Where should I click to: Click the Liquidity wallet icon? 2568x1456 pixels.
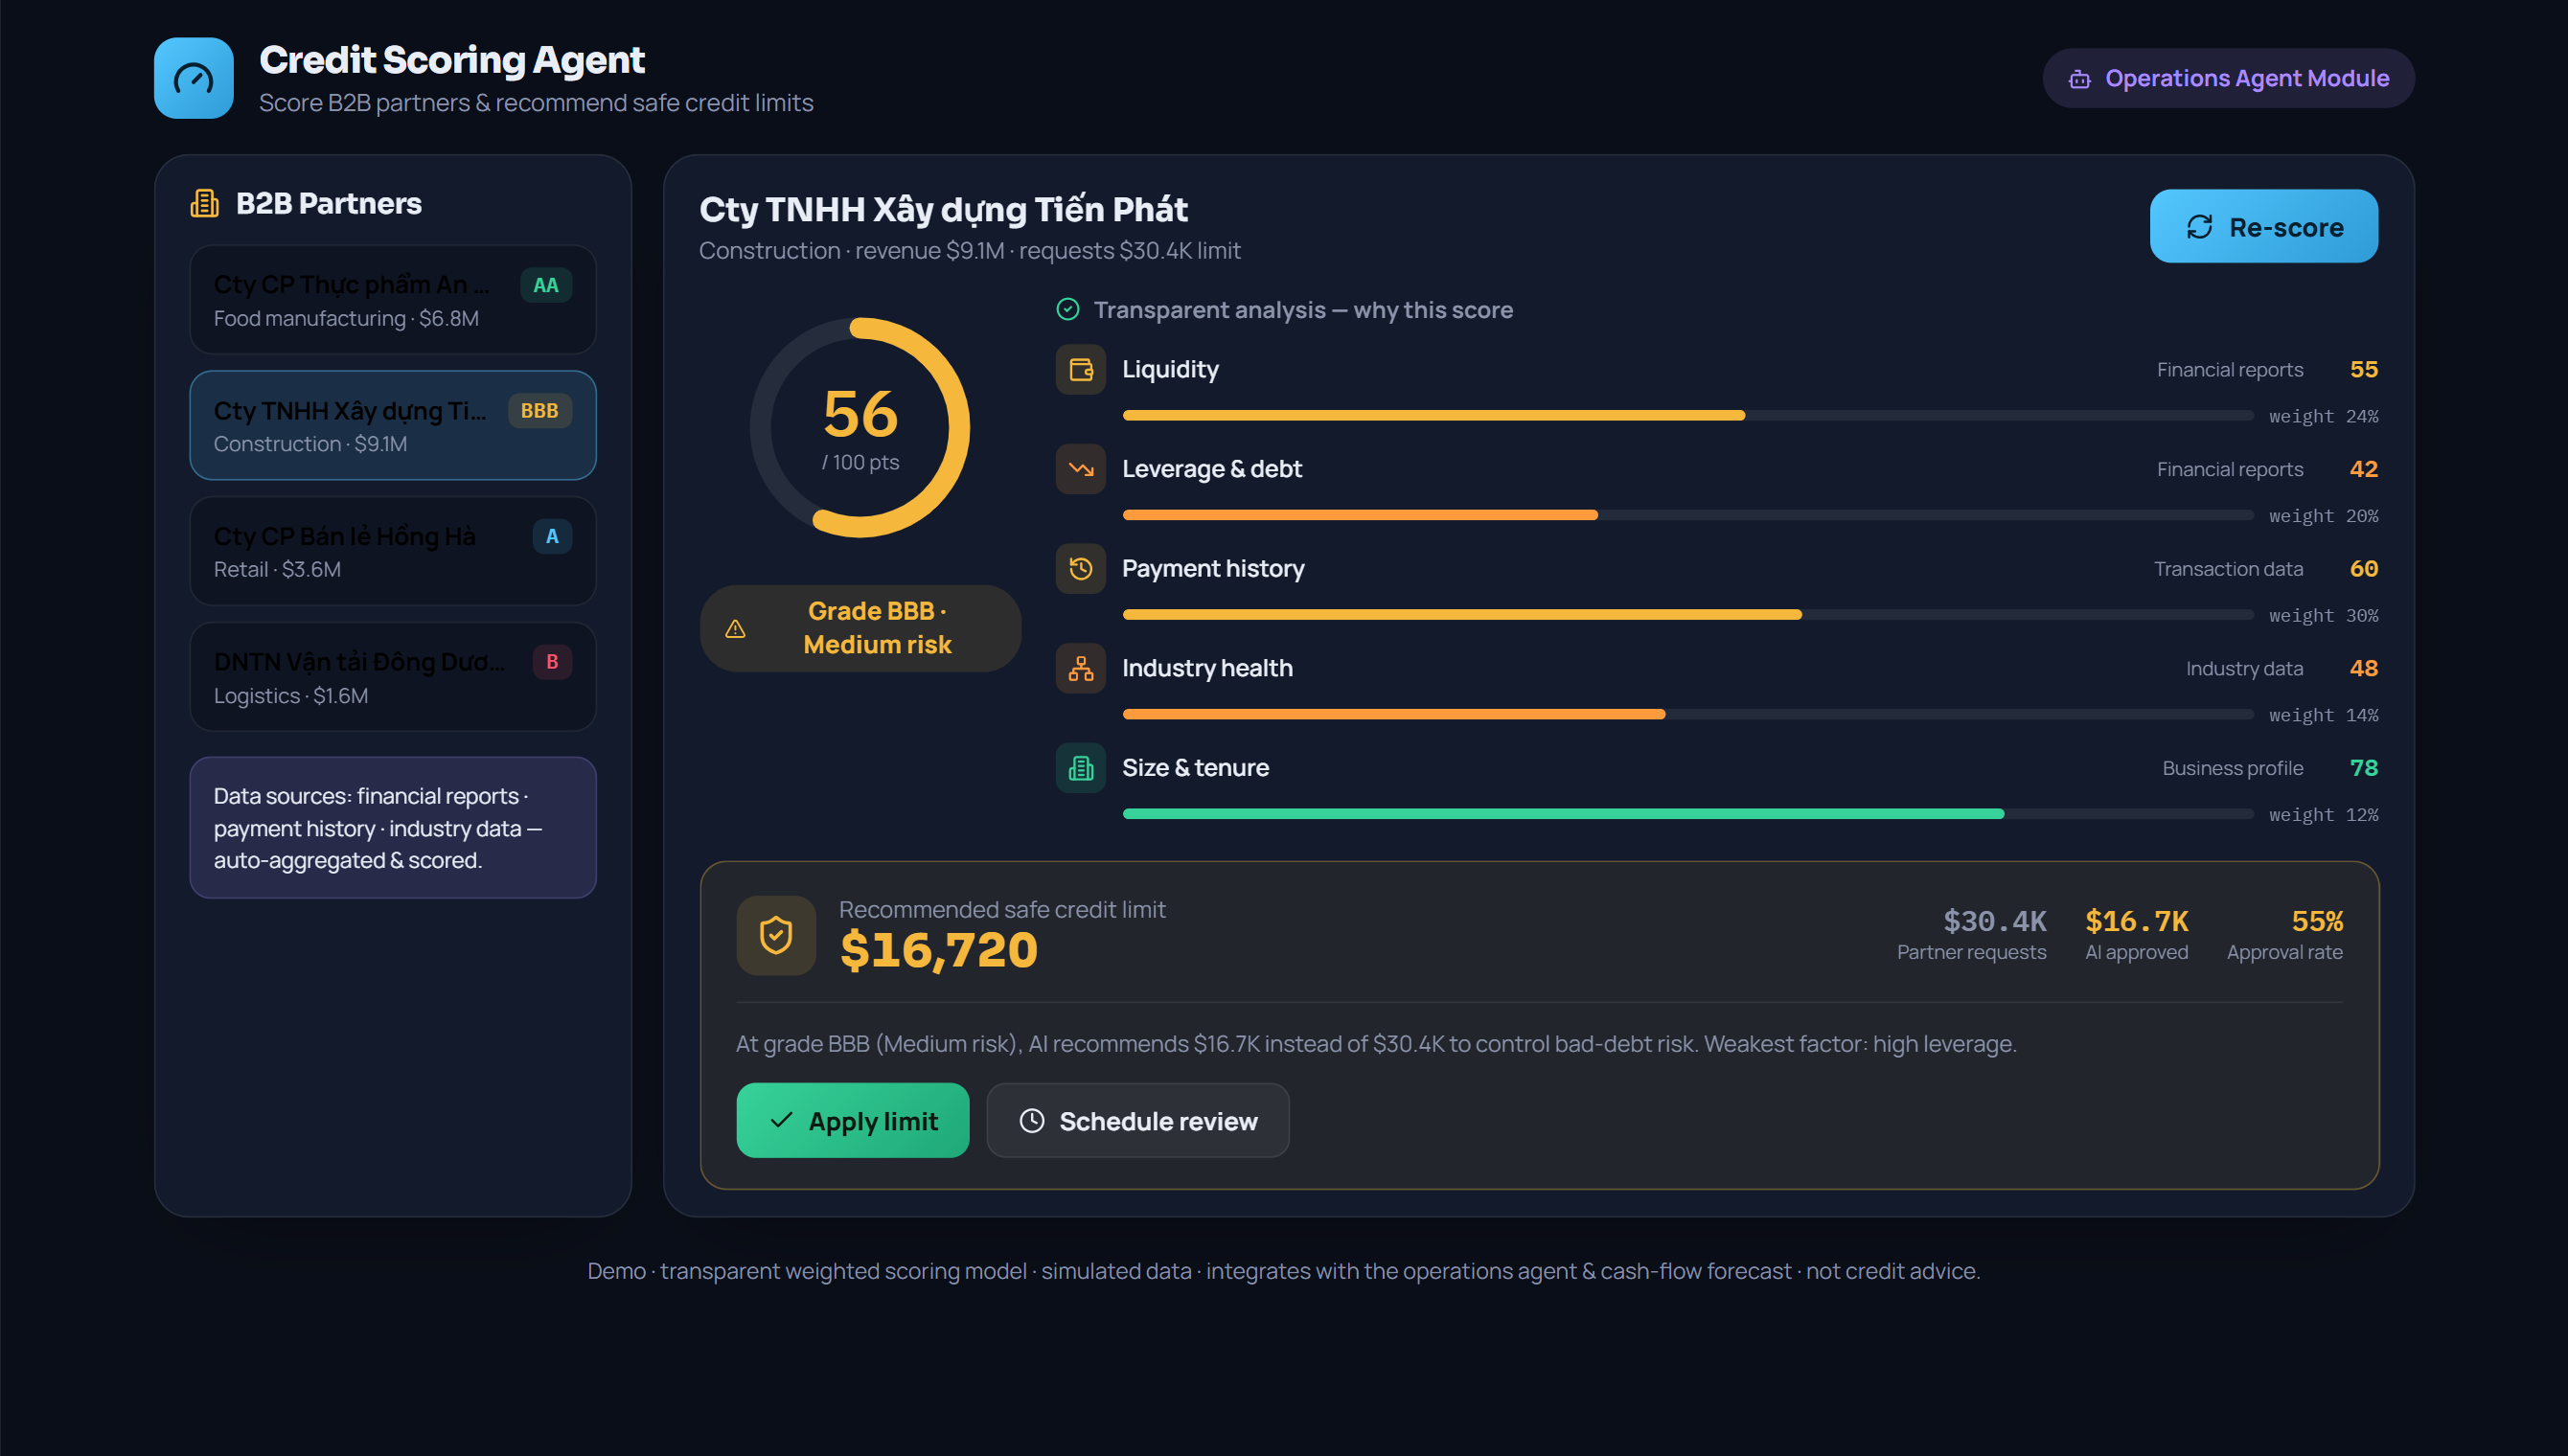(x=1080, y=369)
